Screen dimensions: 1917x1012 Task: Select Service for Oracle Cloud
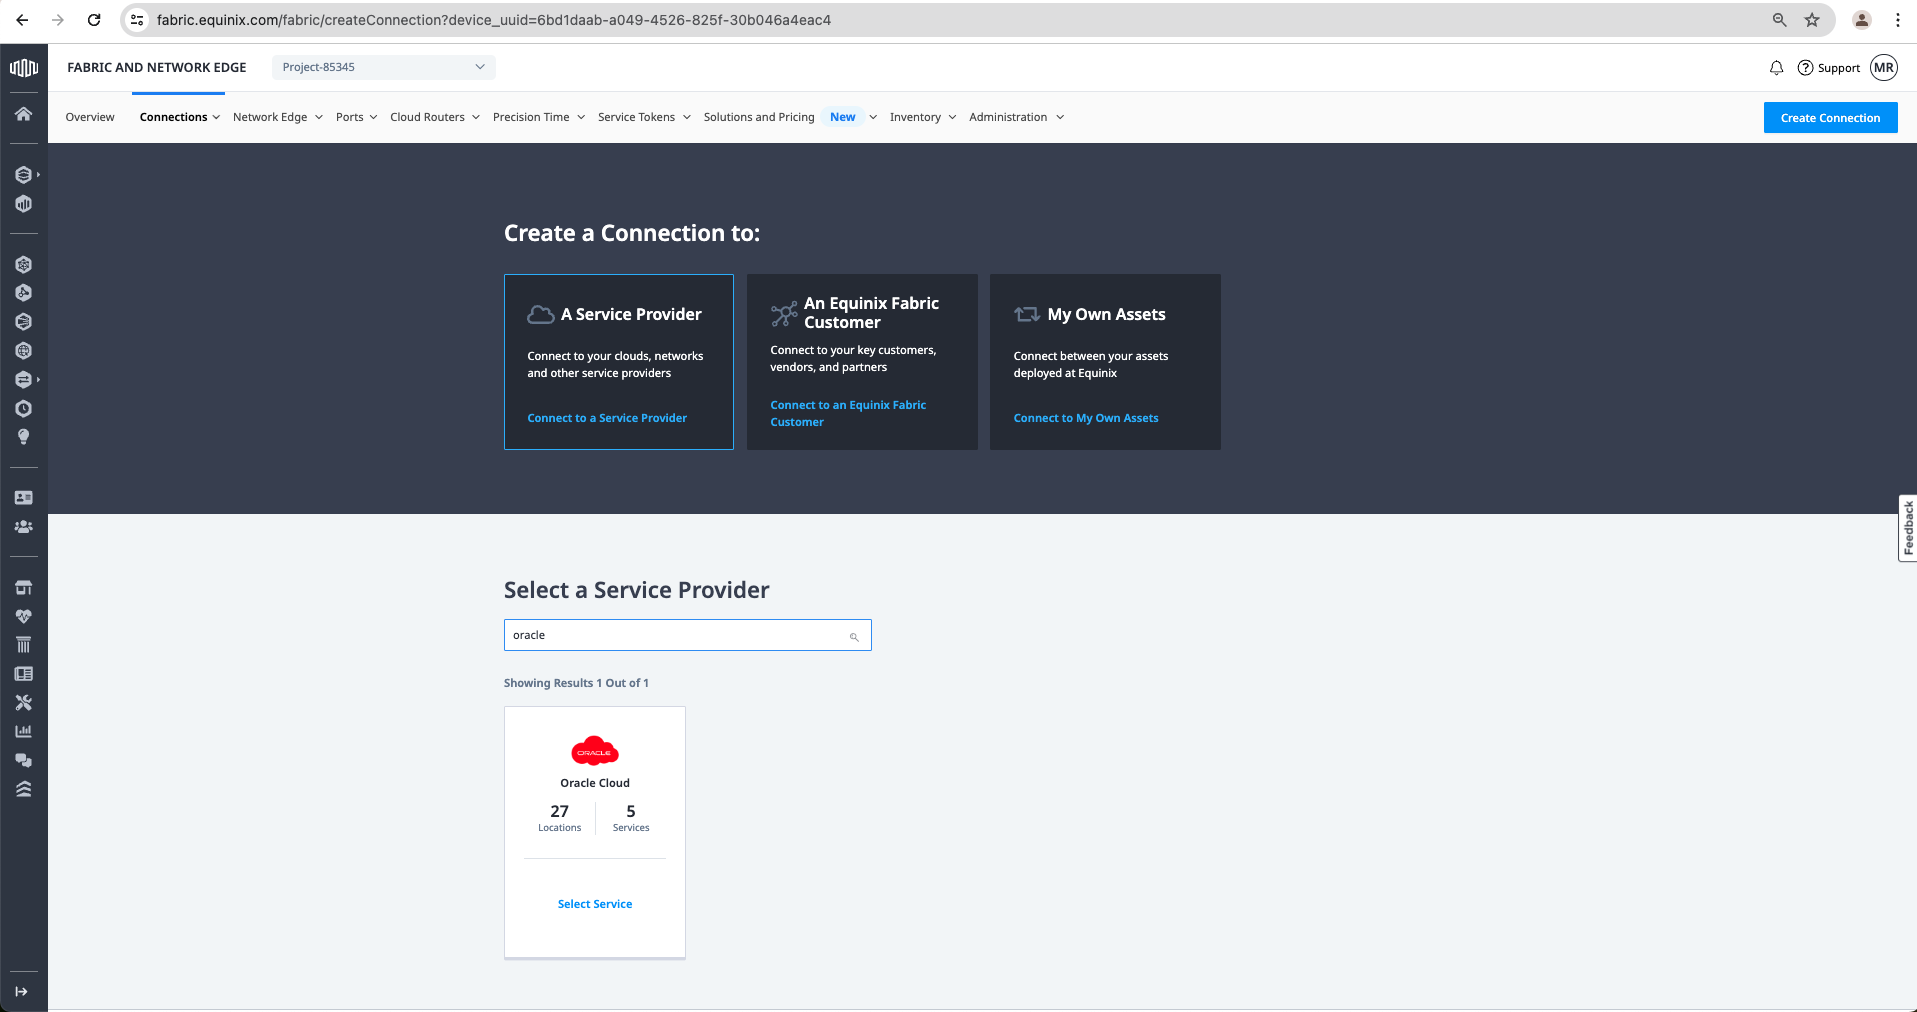click(594, 903)
